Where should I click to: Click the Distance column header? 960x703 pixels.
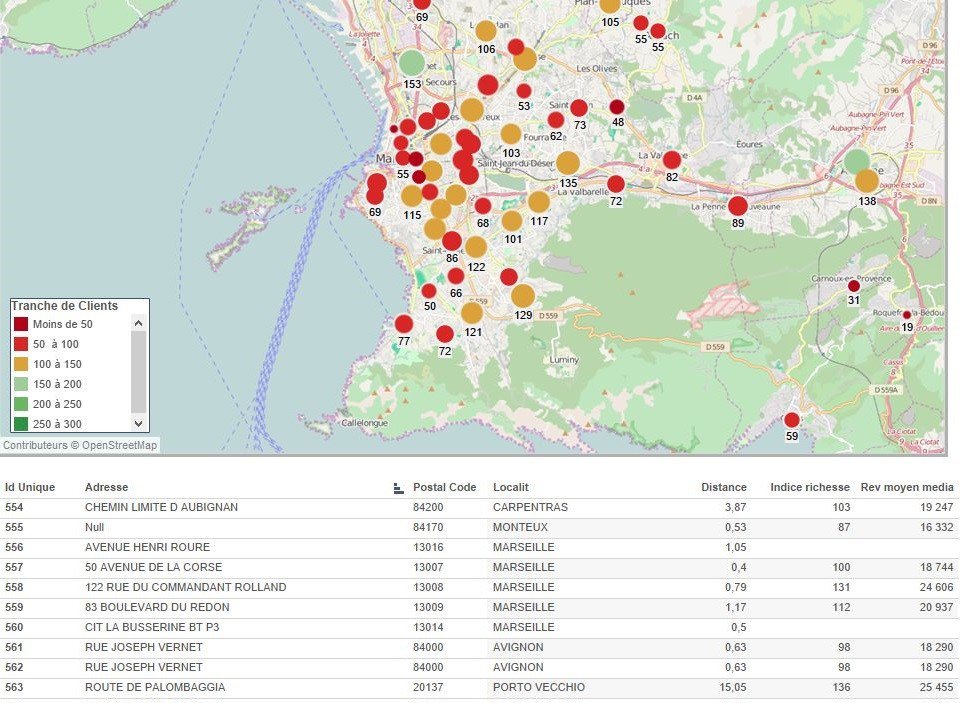coord(723,487)
